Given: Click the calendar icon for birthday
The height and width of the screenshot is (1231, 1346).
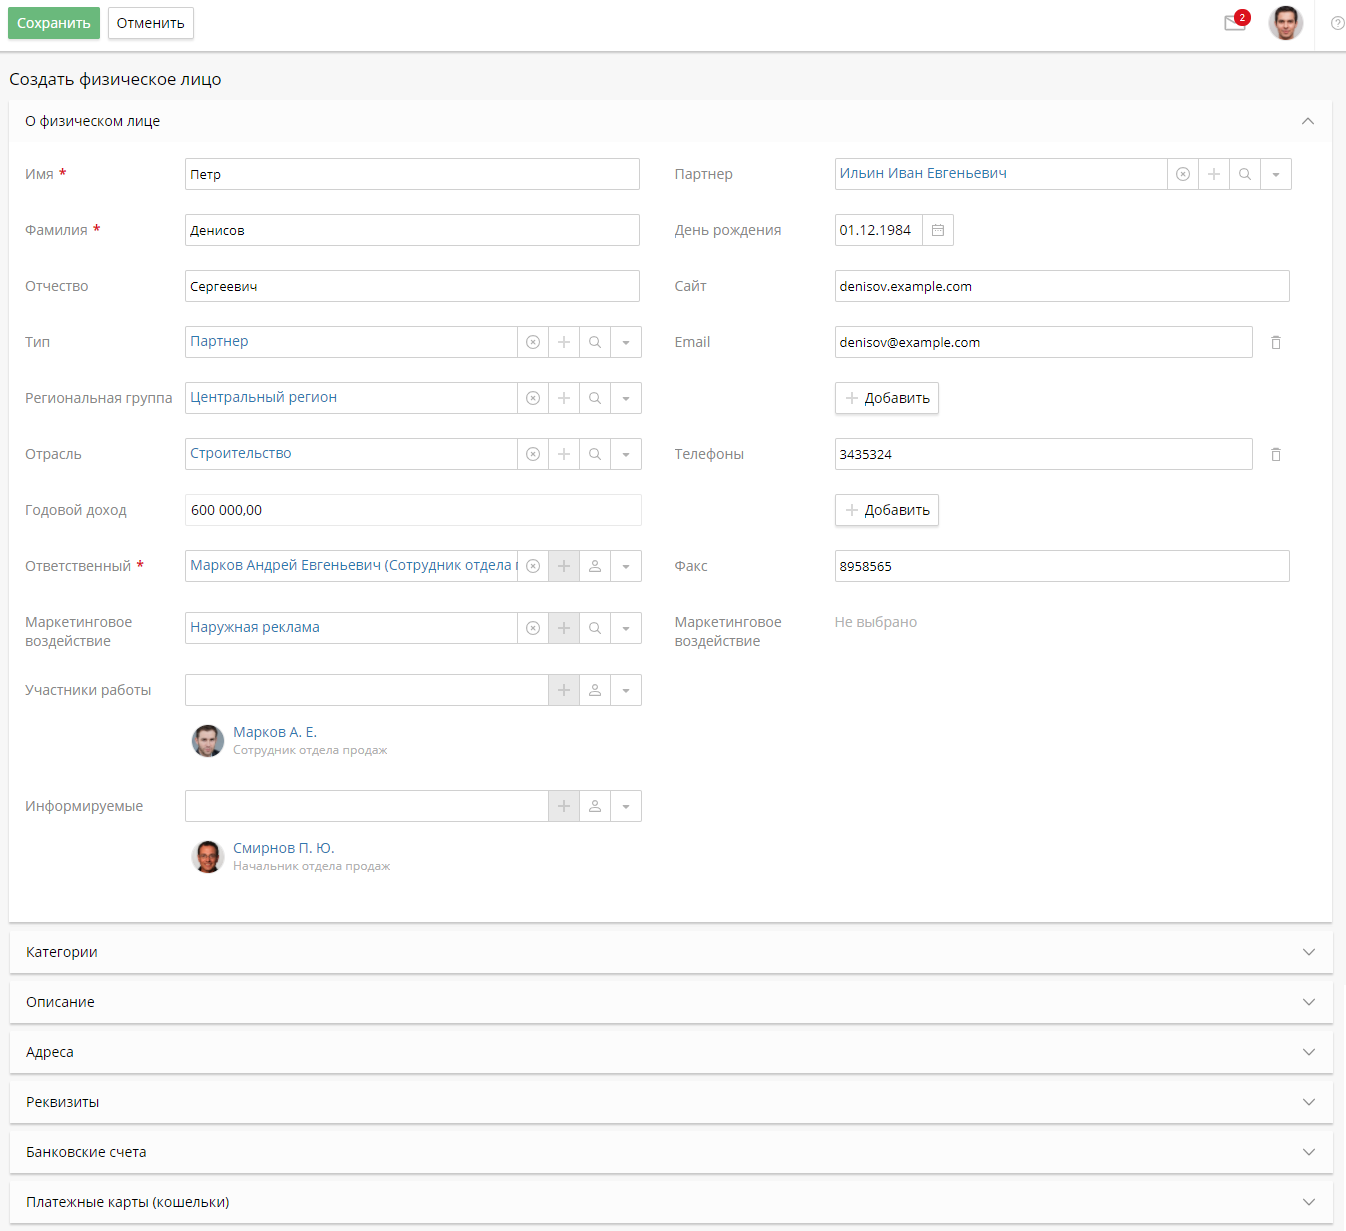Looking at the screenshot, I should [x=938, y=230].
